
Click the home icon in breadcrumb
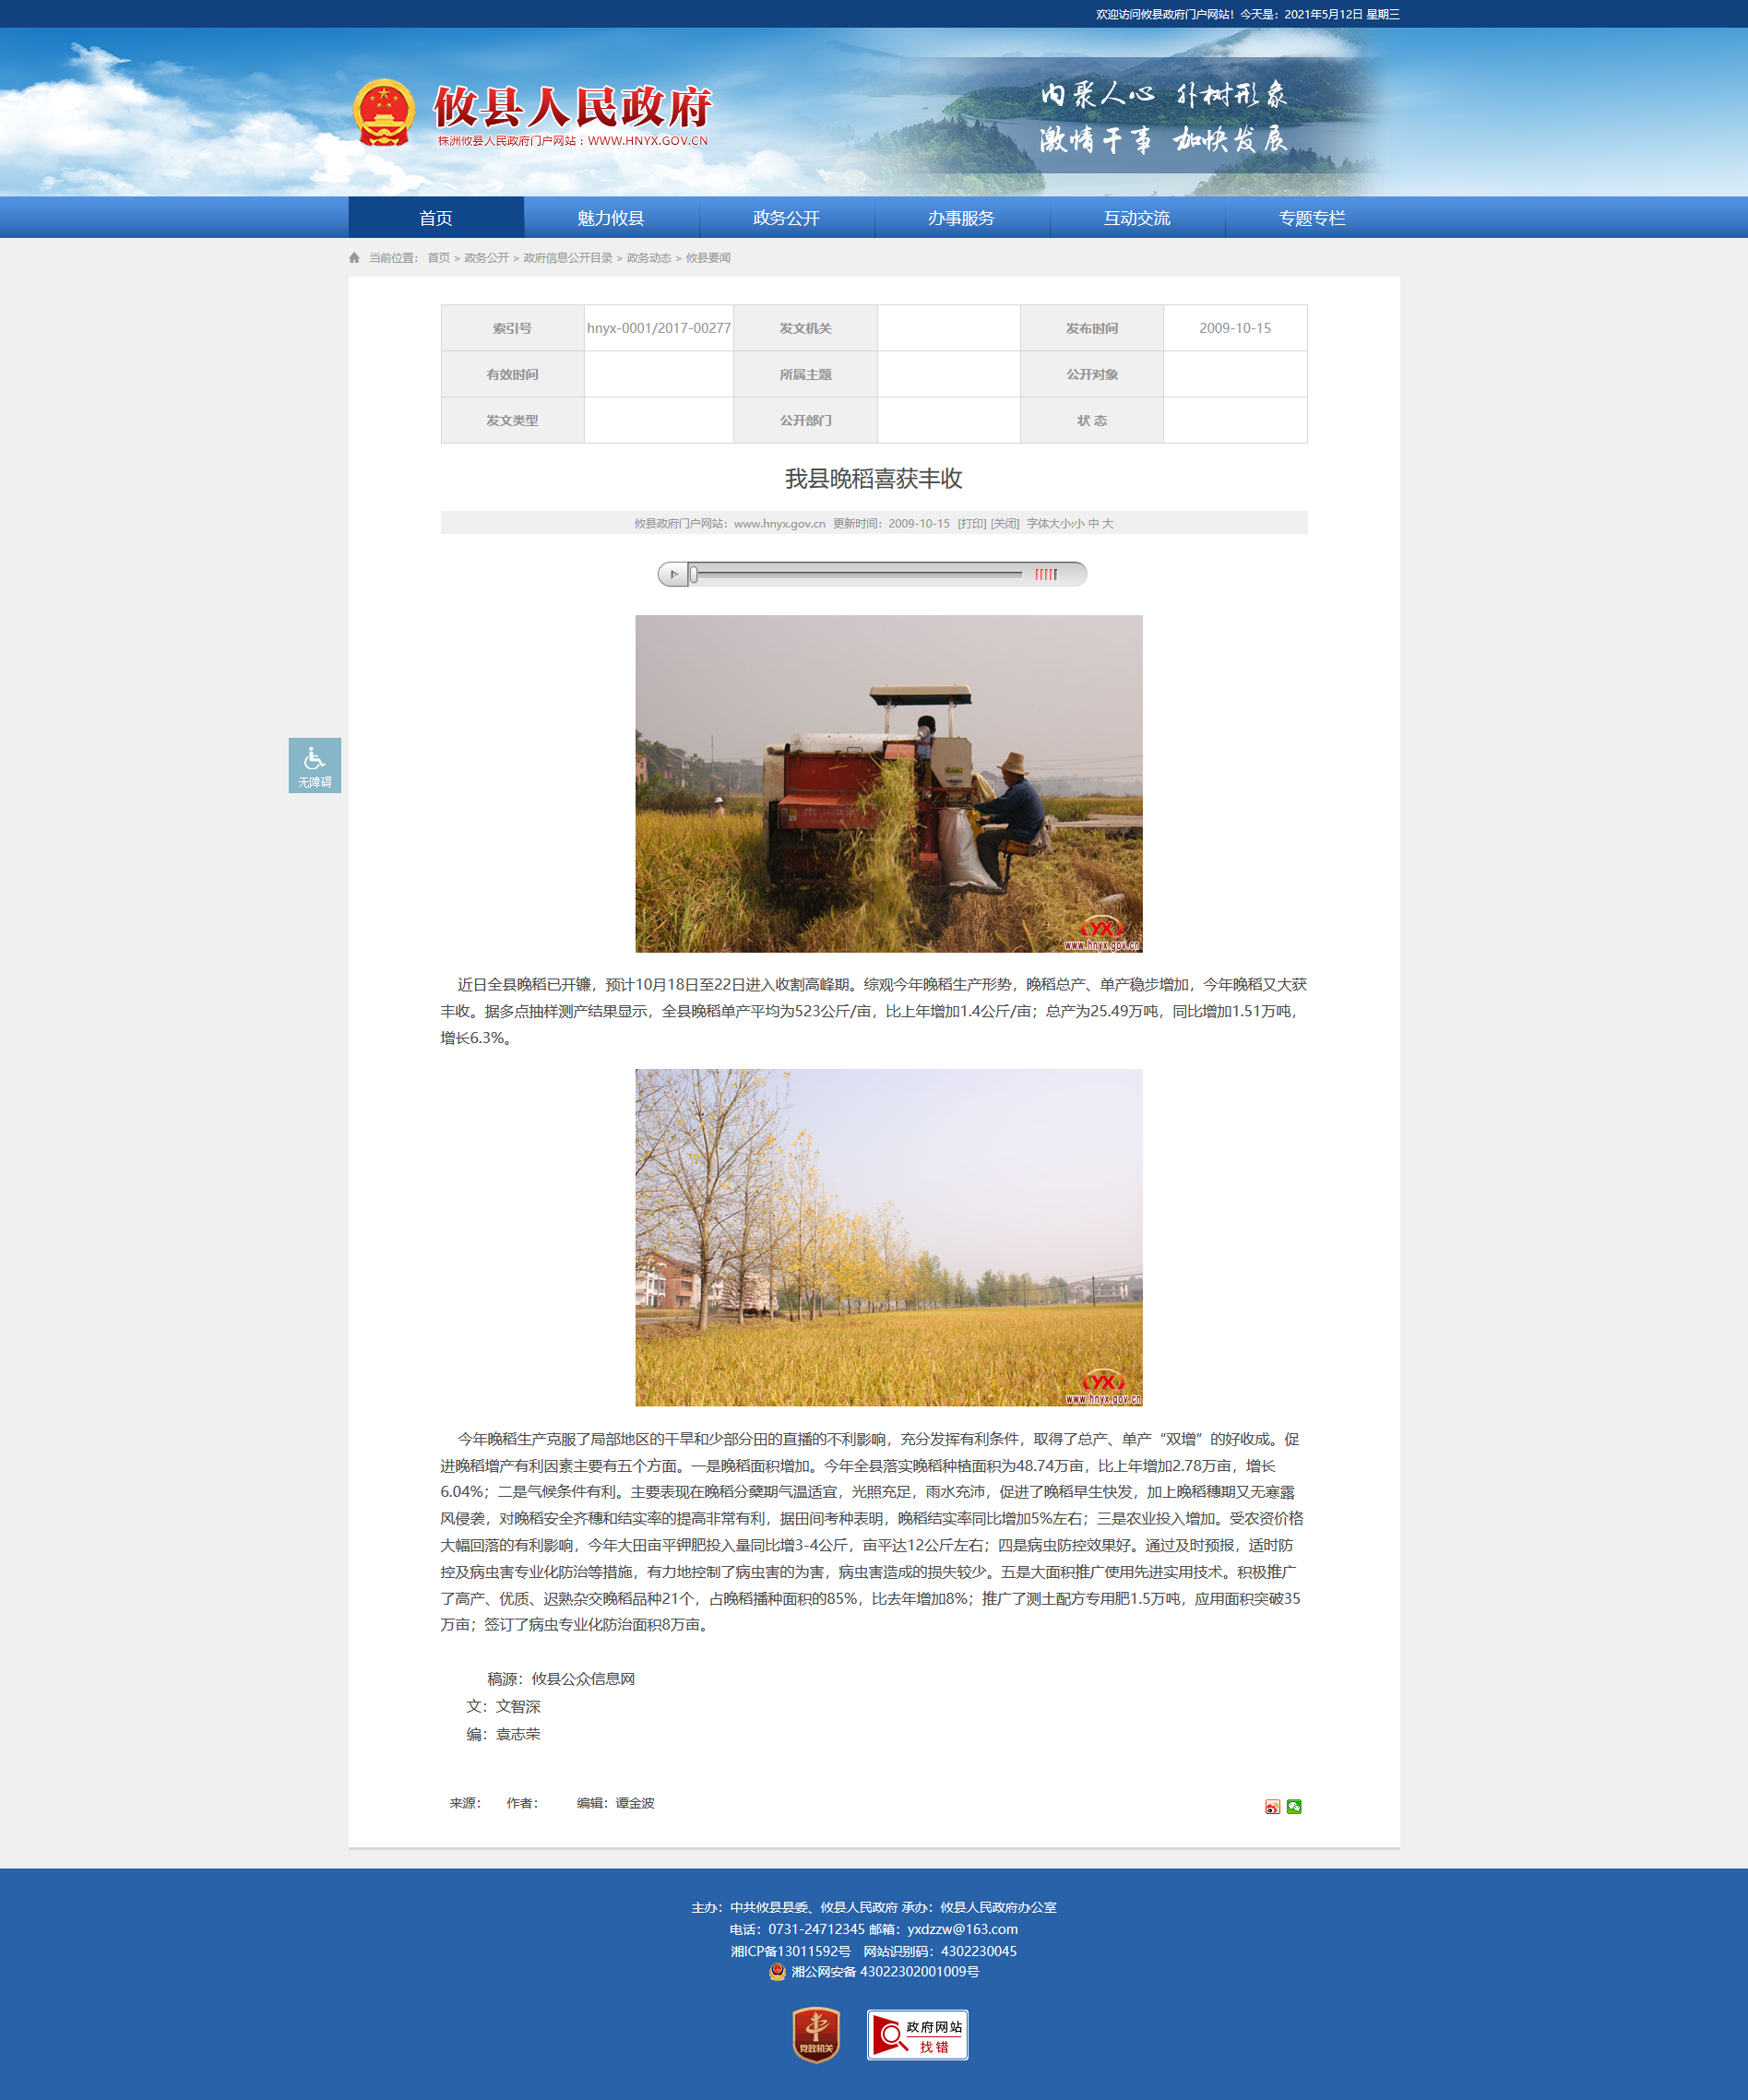pos(354,258)
